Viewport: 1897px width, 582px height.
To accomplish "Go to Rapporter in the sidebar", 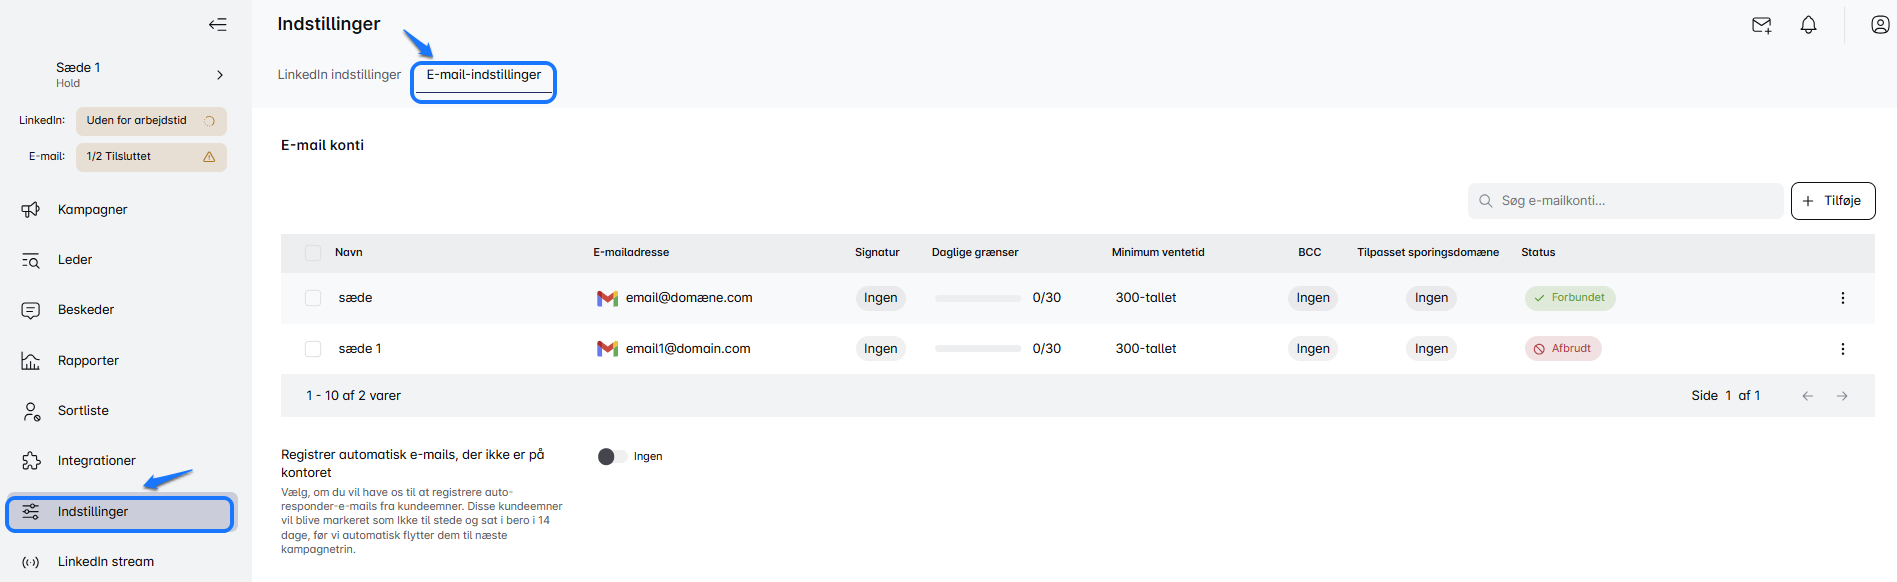I will [x=88, y=361].
